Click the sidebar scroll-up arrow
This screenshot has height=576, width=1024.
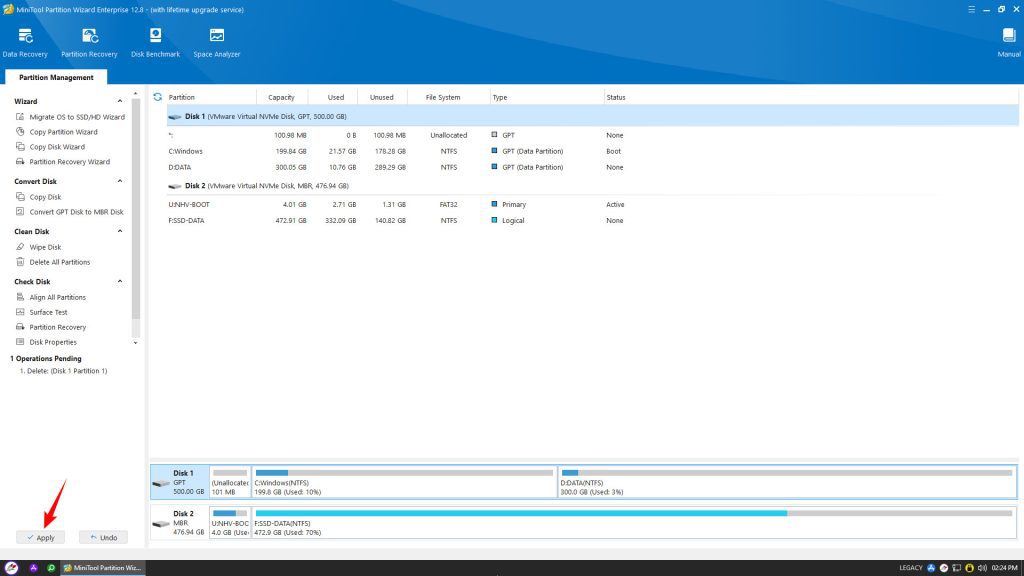point(136,94)
